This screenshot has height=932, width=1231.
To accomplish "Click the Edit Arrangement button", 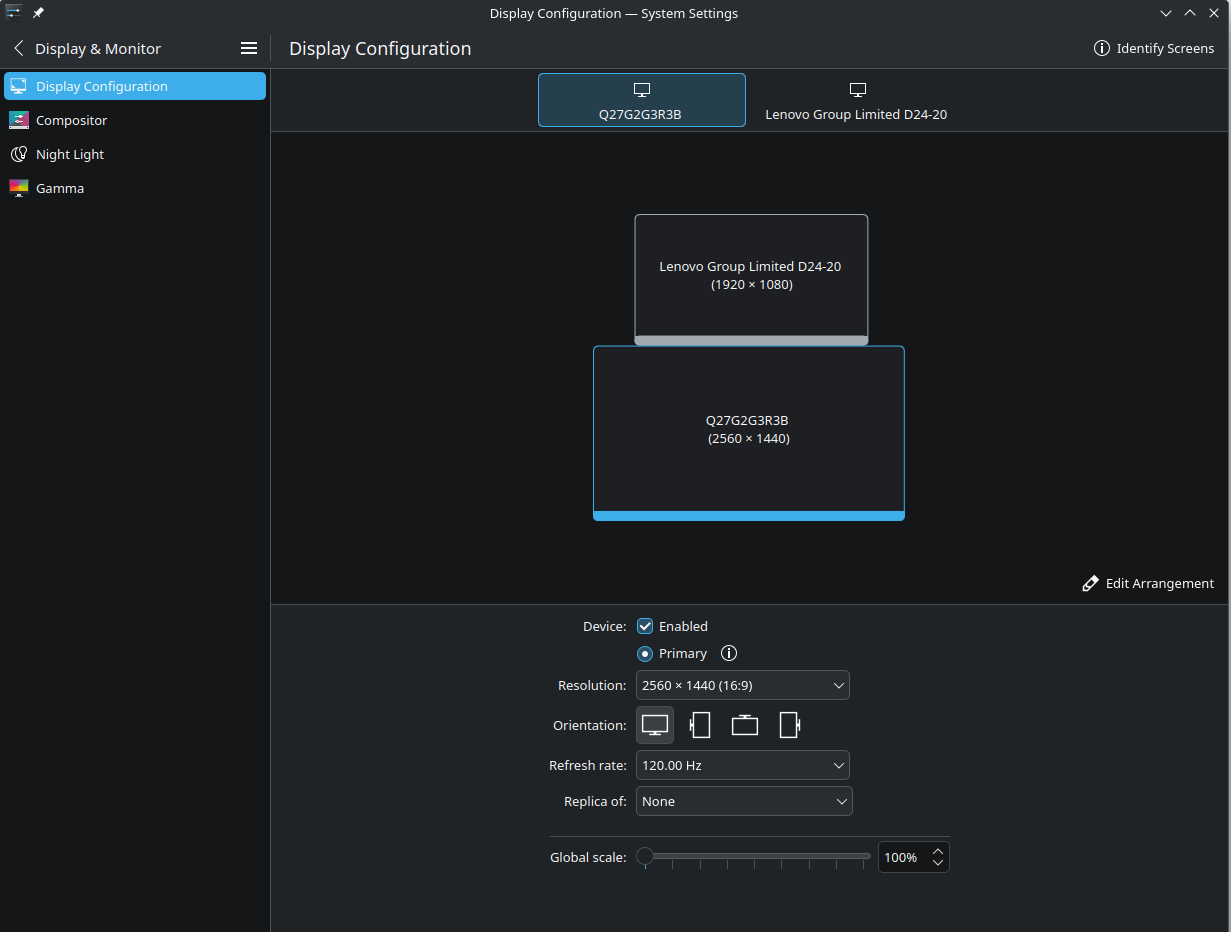I will pos(1148,583).
